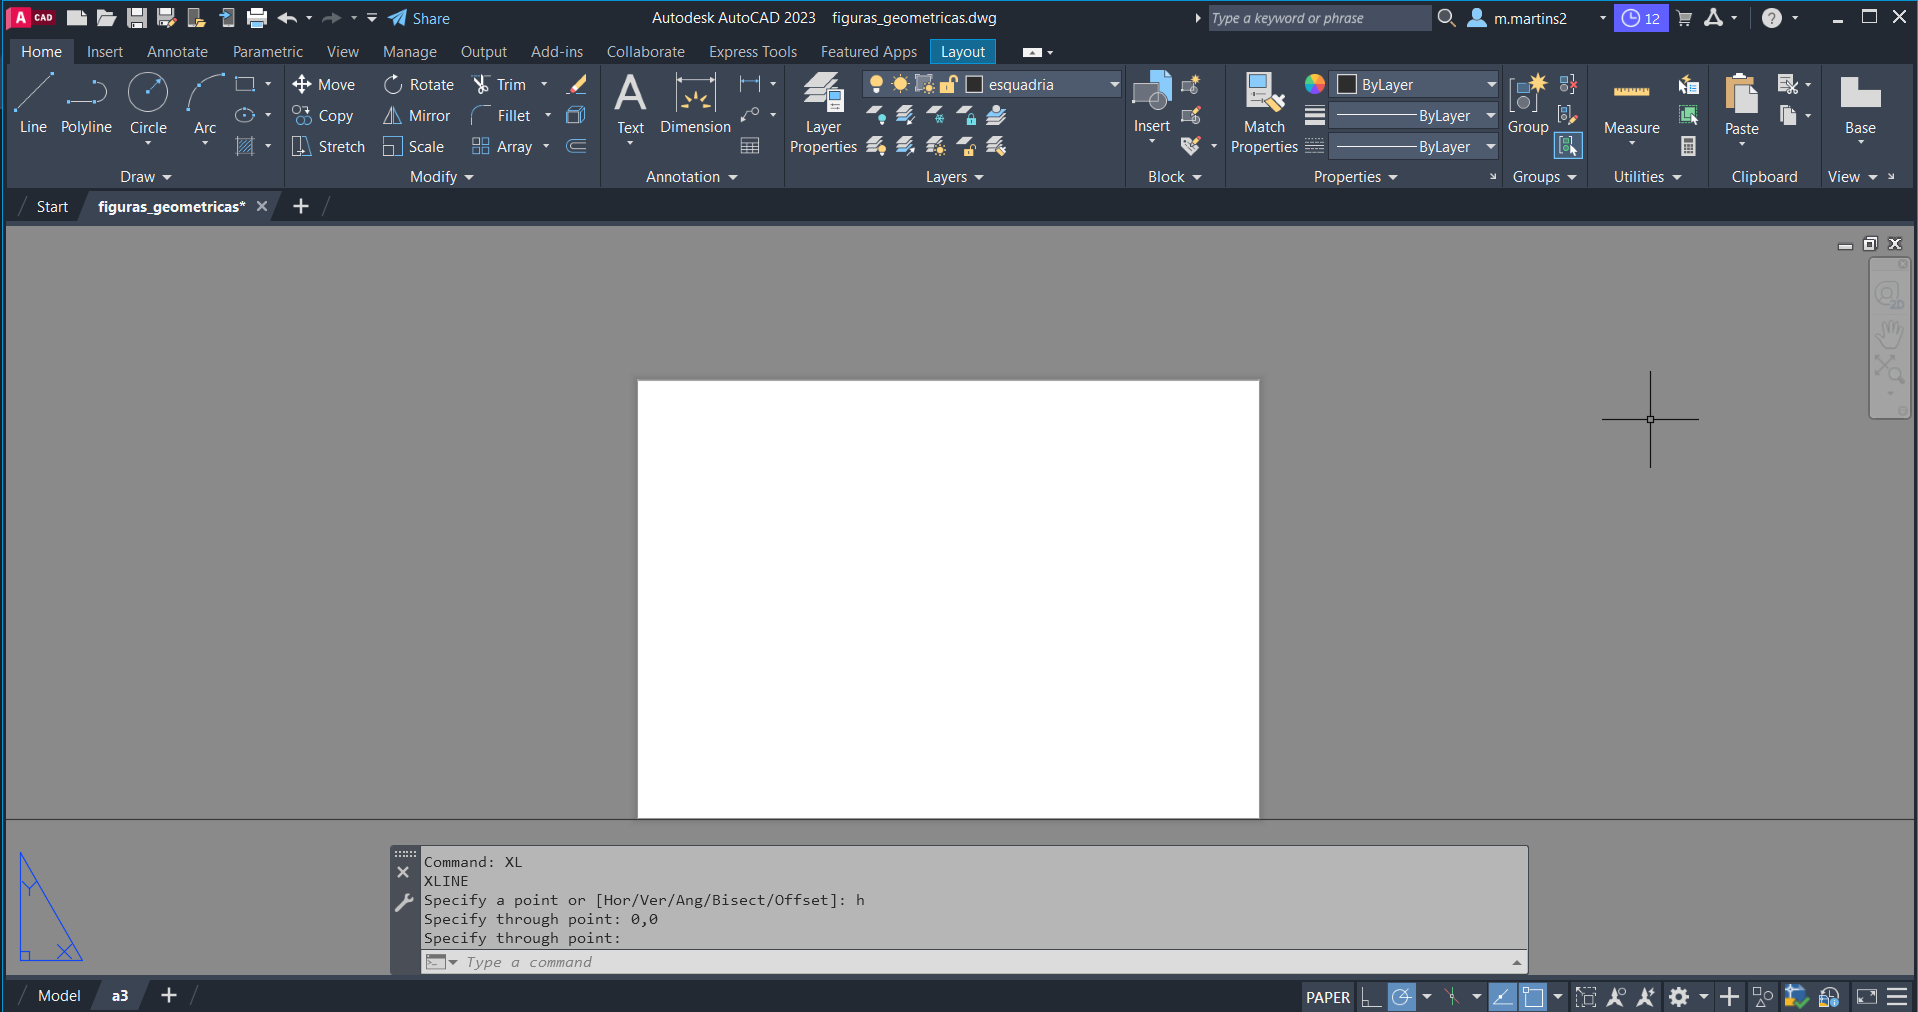The height and width of the screenshot is (1012, 1918).
Task: Switch to the Model tab
Action: point(59,996)
